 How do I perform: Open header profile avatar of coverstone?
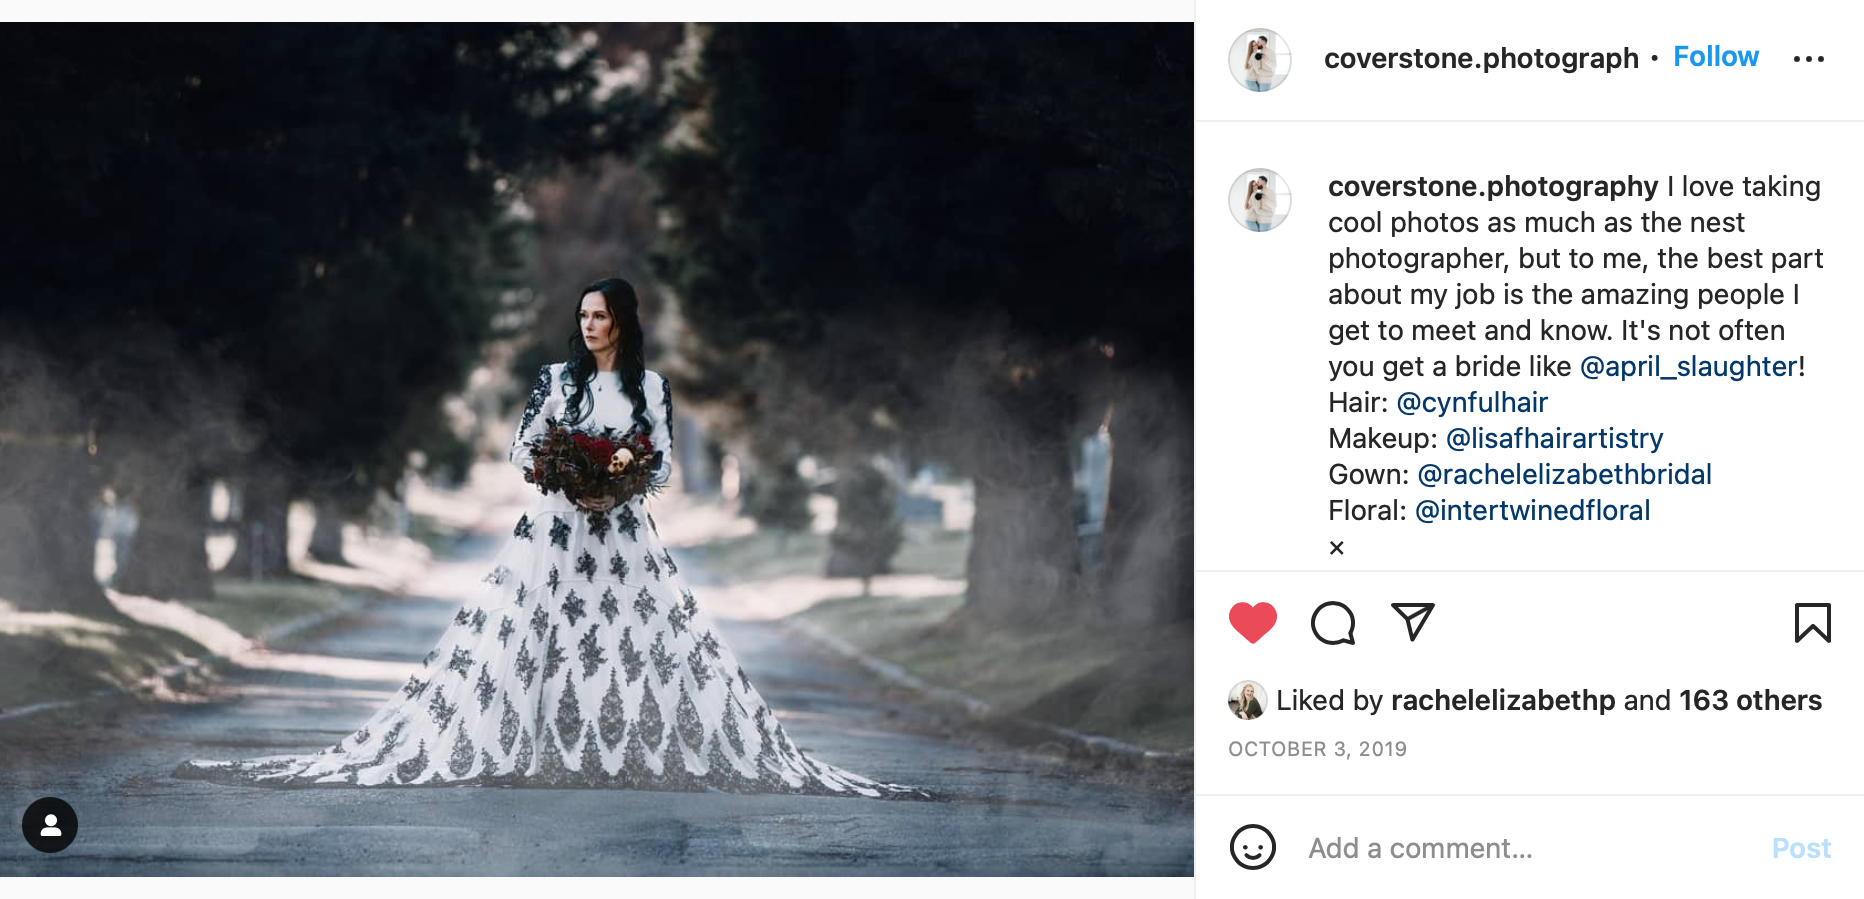click(1259, 60)
